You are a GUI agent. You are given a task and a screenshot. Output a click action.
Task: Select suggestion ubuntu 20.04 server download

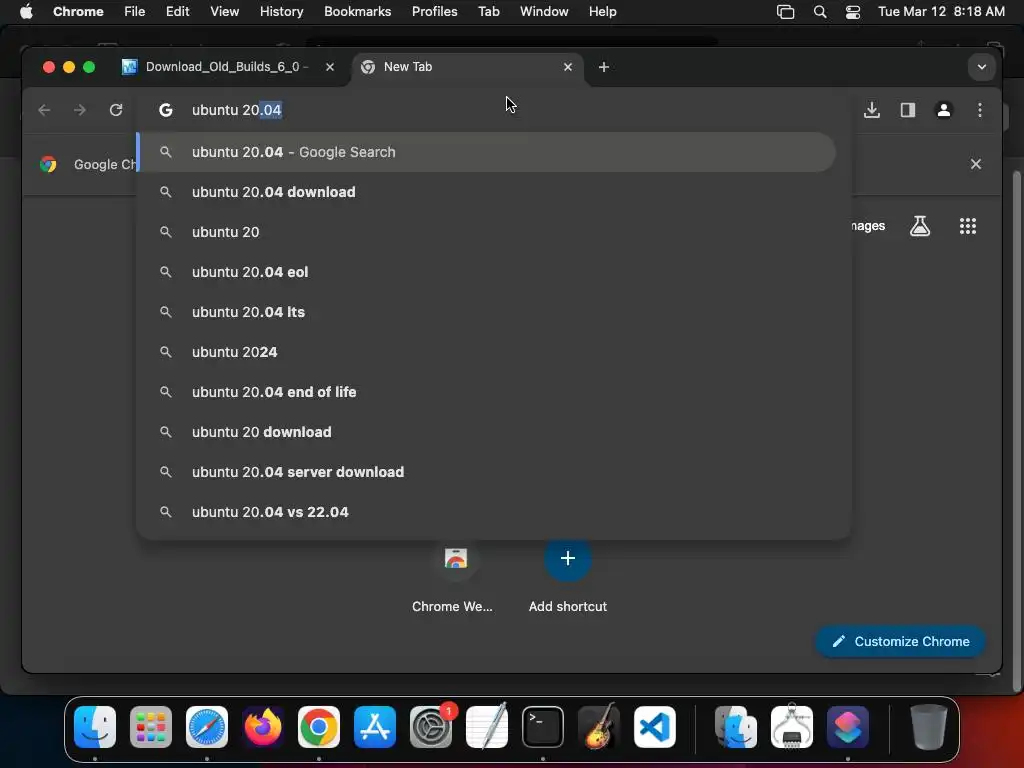[487, 472]
